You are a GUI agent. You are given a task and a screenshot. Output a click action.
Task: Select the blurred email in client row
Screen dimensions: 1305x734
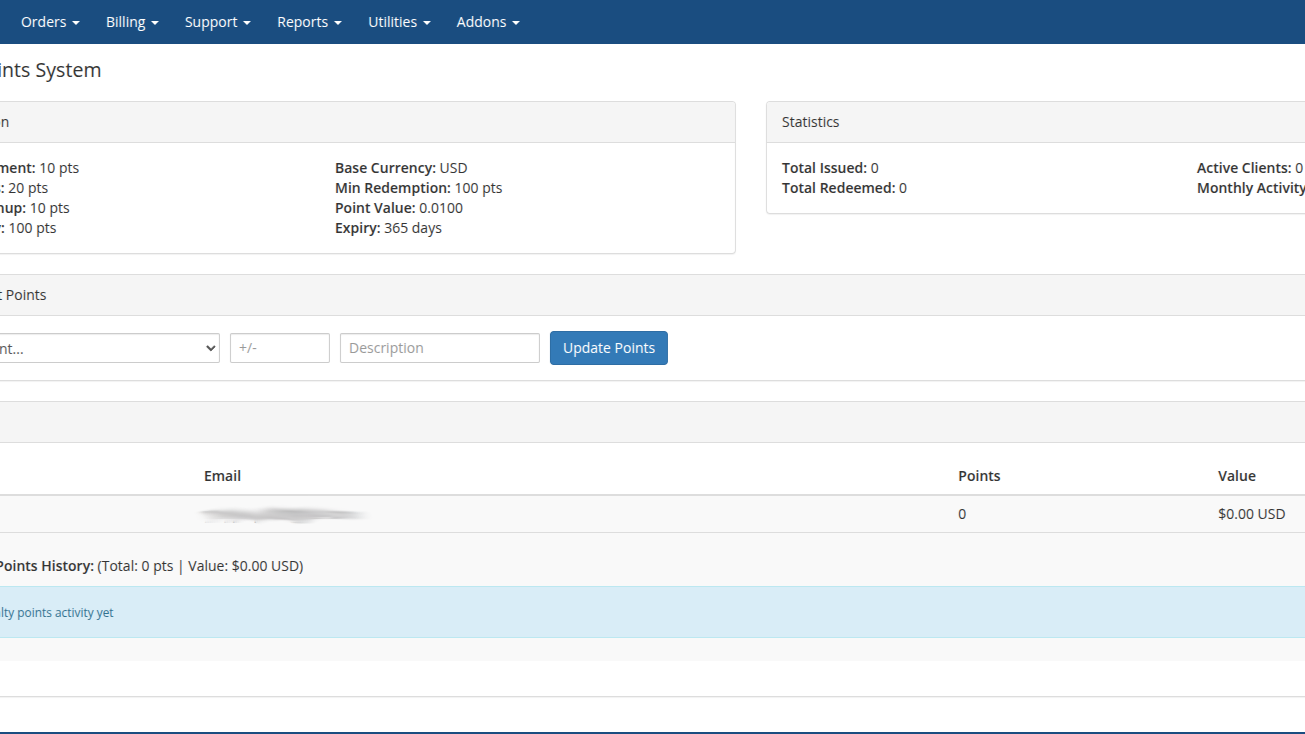283,515
